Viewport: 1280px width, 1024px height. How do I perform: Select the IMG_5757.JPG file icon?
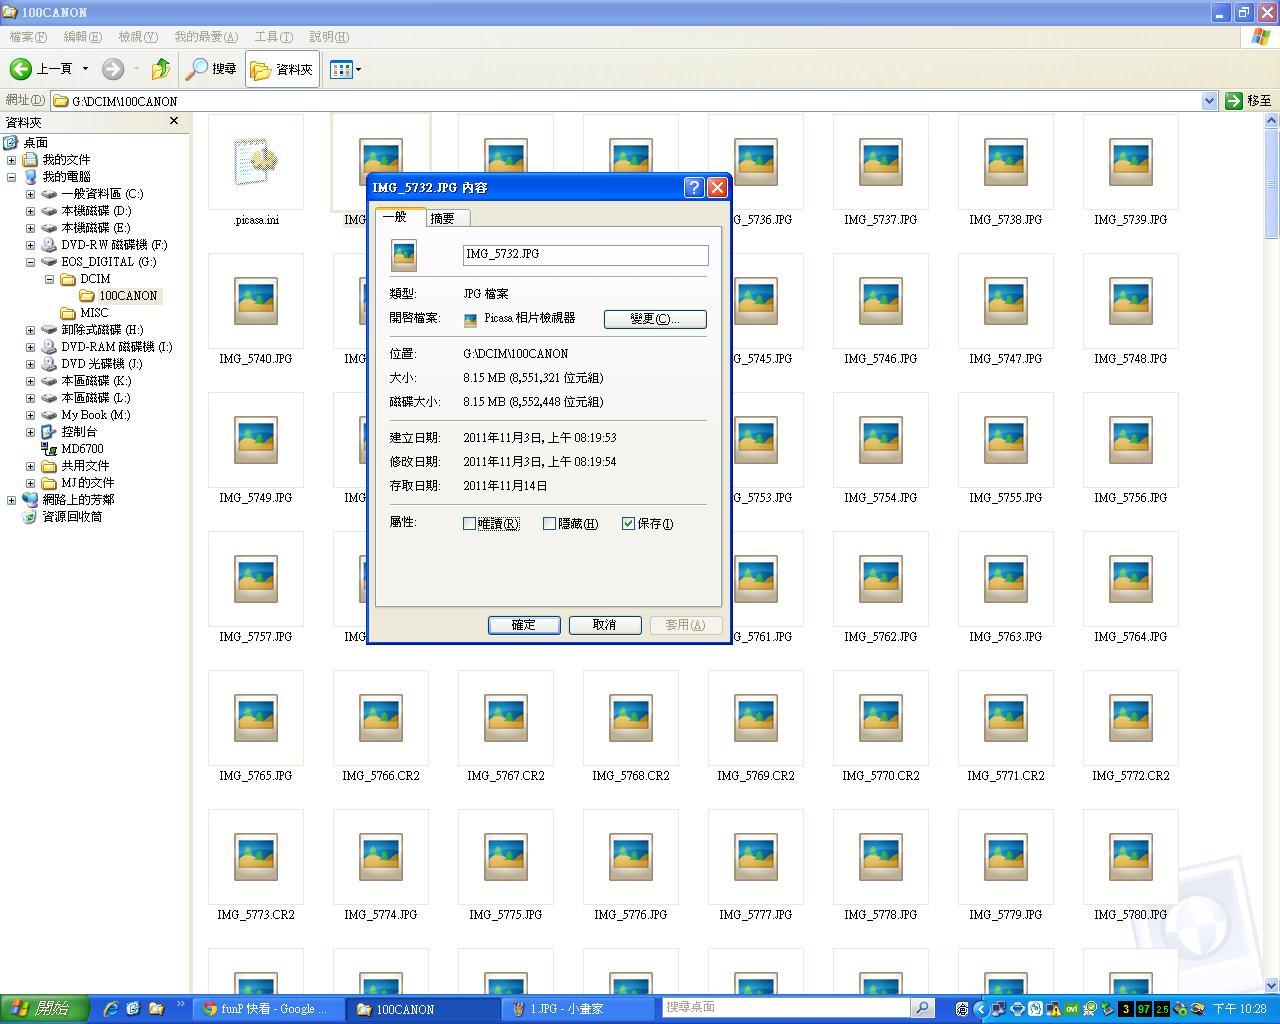(x=256, y=579)
